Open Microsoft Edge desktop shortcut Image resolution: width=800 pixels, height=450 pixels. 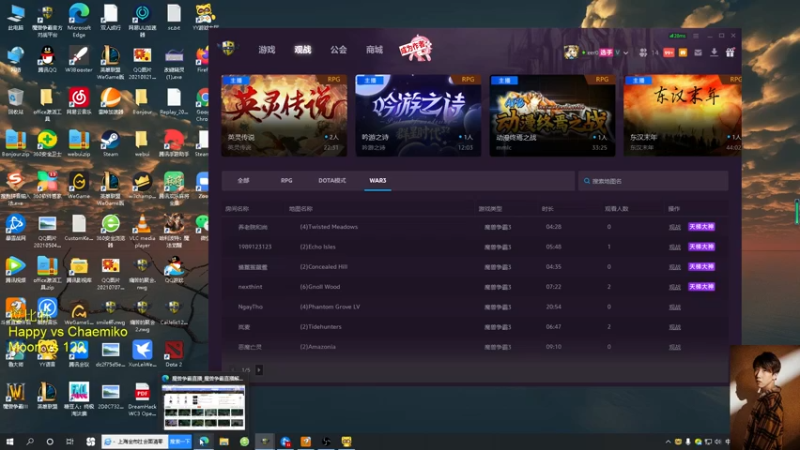click(79, 20)
